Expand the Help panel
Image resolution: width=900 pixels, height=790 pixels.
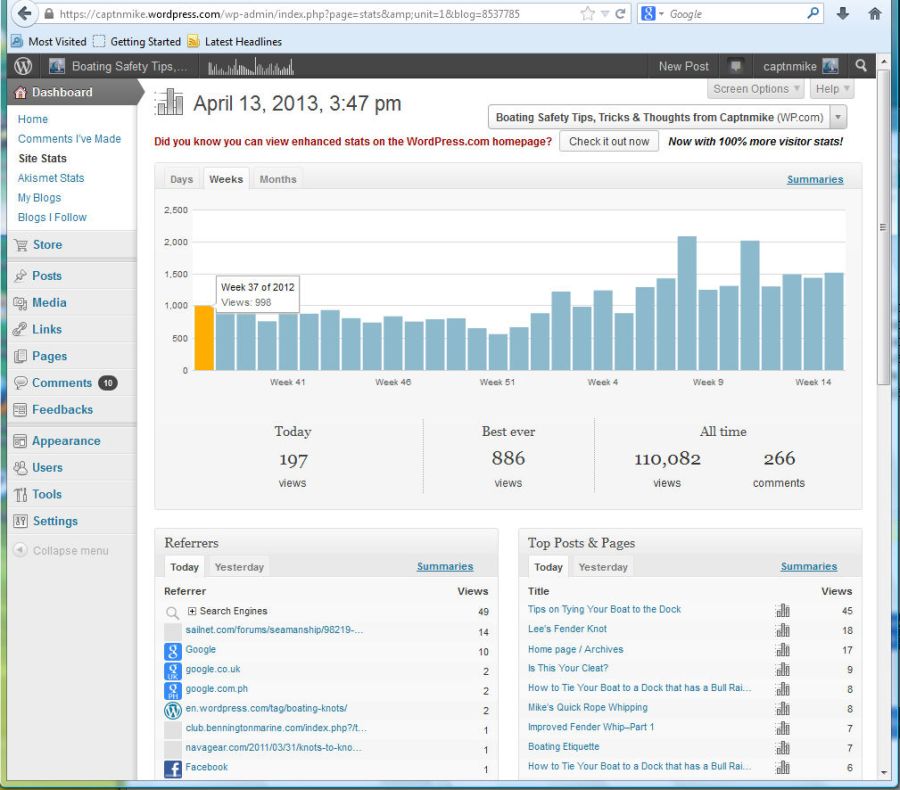pyautogui.click(x=832, y=89)
